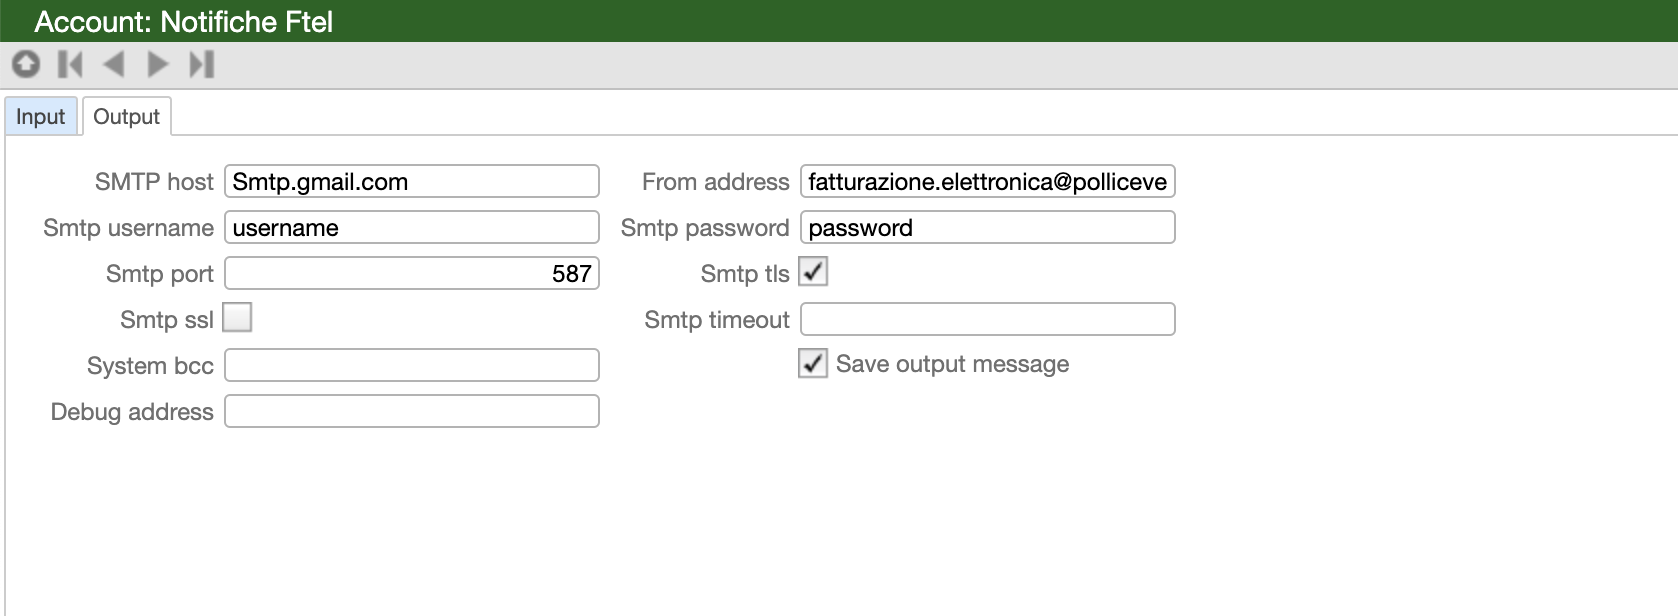
Task: Click the 'SMTP host' label
Action: pos(154,182)
